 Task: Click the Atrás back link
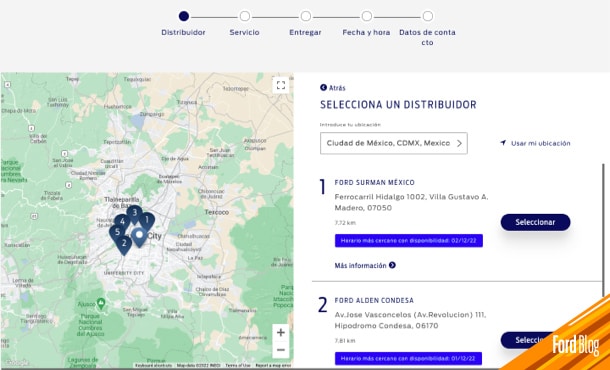pos(333,88)
